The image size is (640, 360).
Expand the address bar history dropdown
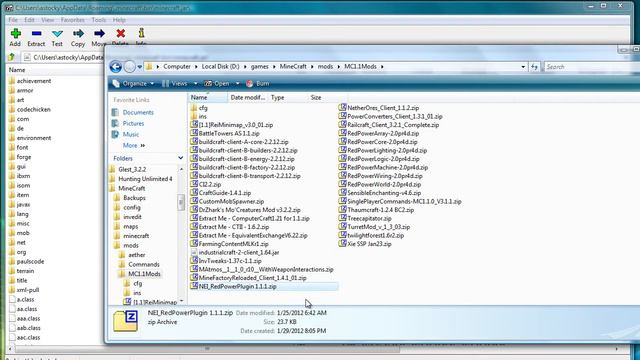(x=523, y=67)
